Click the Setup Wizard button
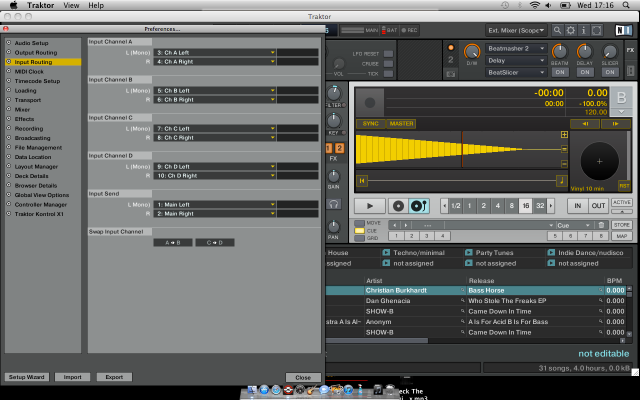 click(27, 377)
